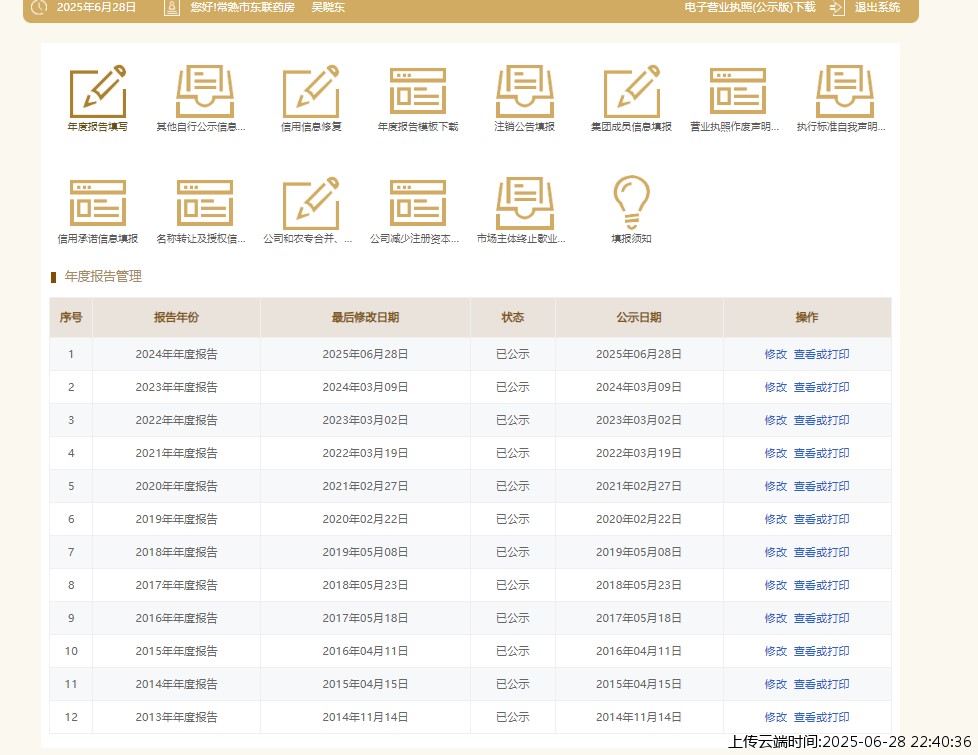Click 修改 for the 2017年年度报告 row
The width and height of the screenshot is (978, 755).
(x=776, y=585)
